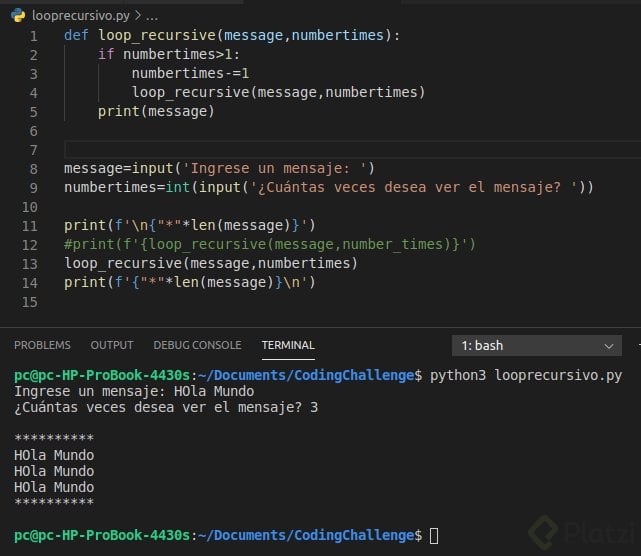Click 'print(message)' on line 5
Screen dimensions: 641x556
point(156,111)
